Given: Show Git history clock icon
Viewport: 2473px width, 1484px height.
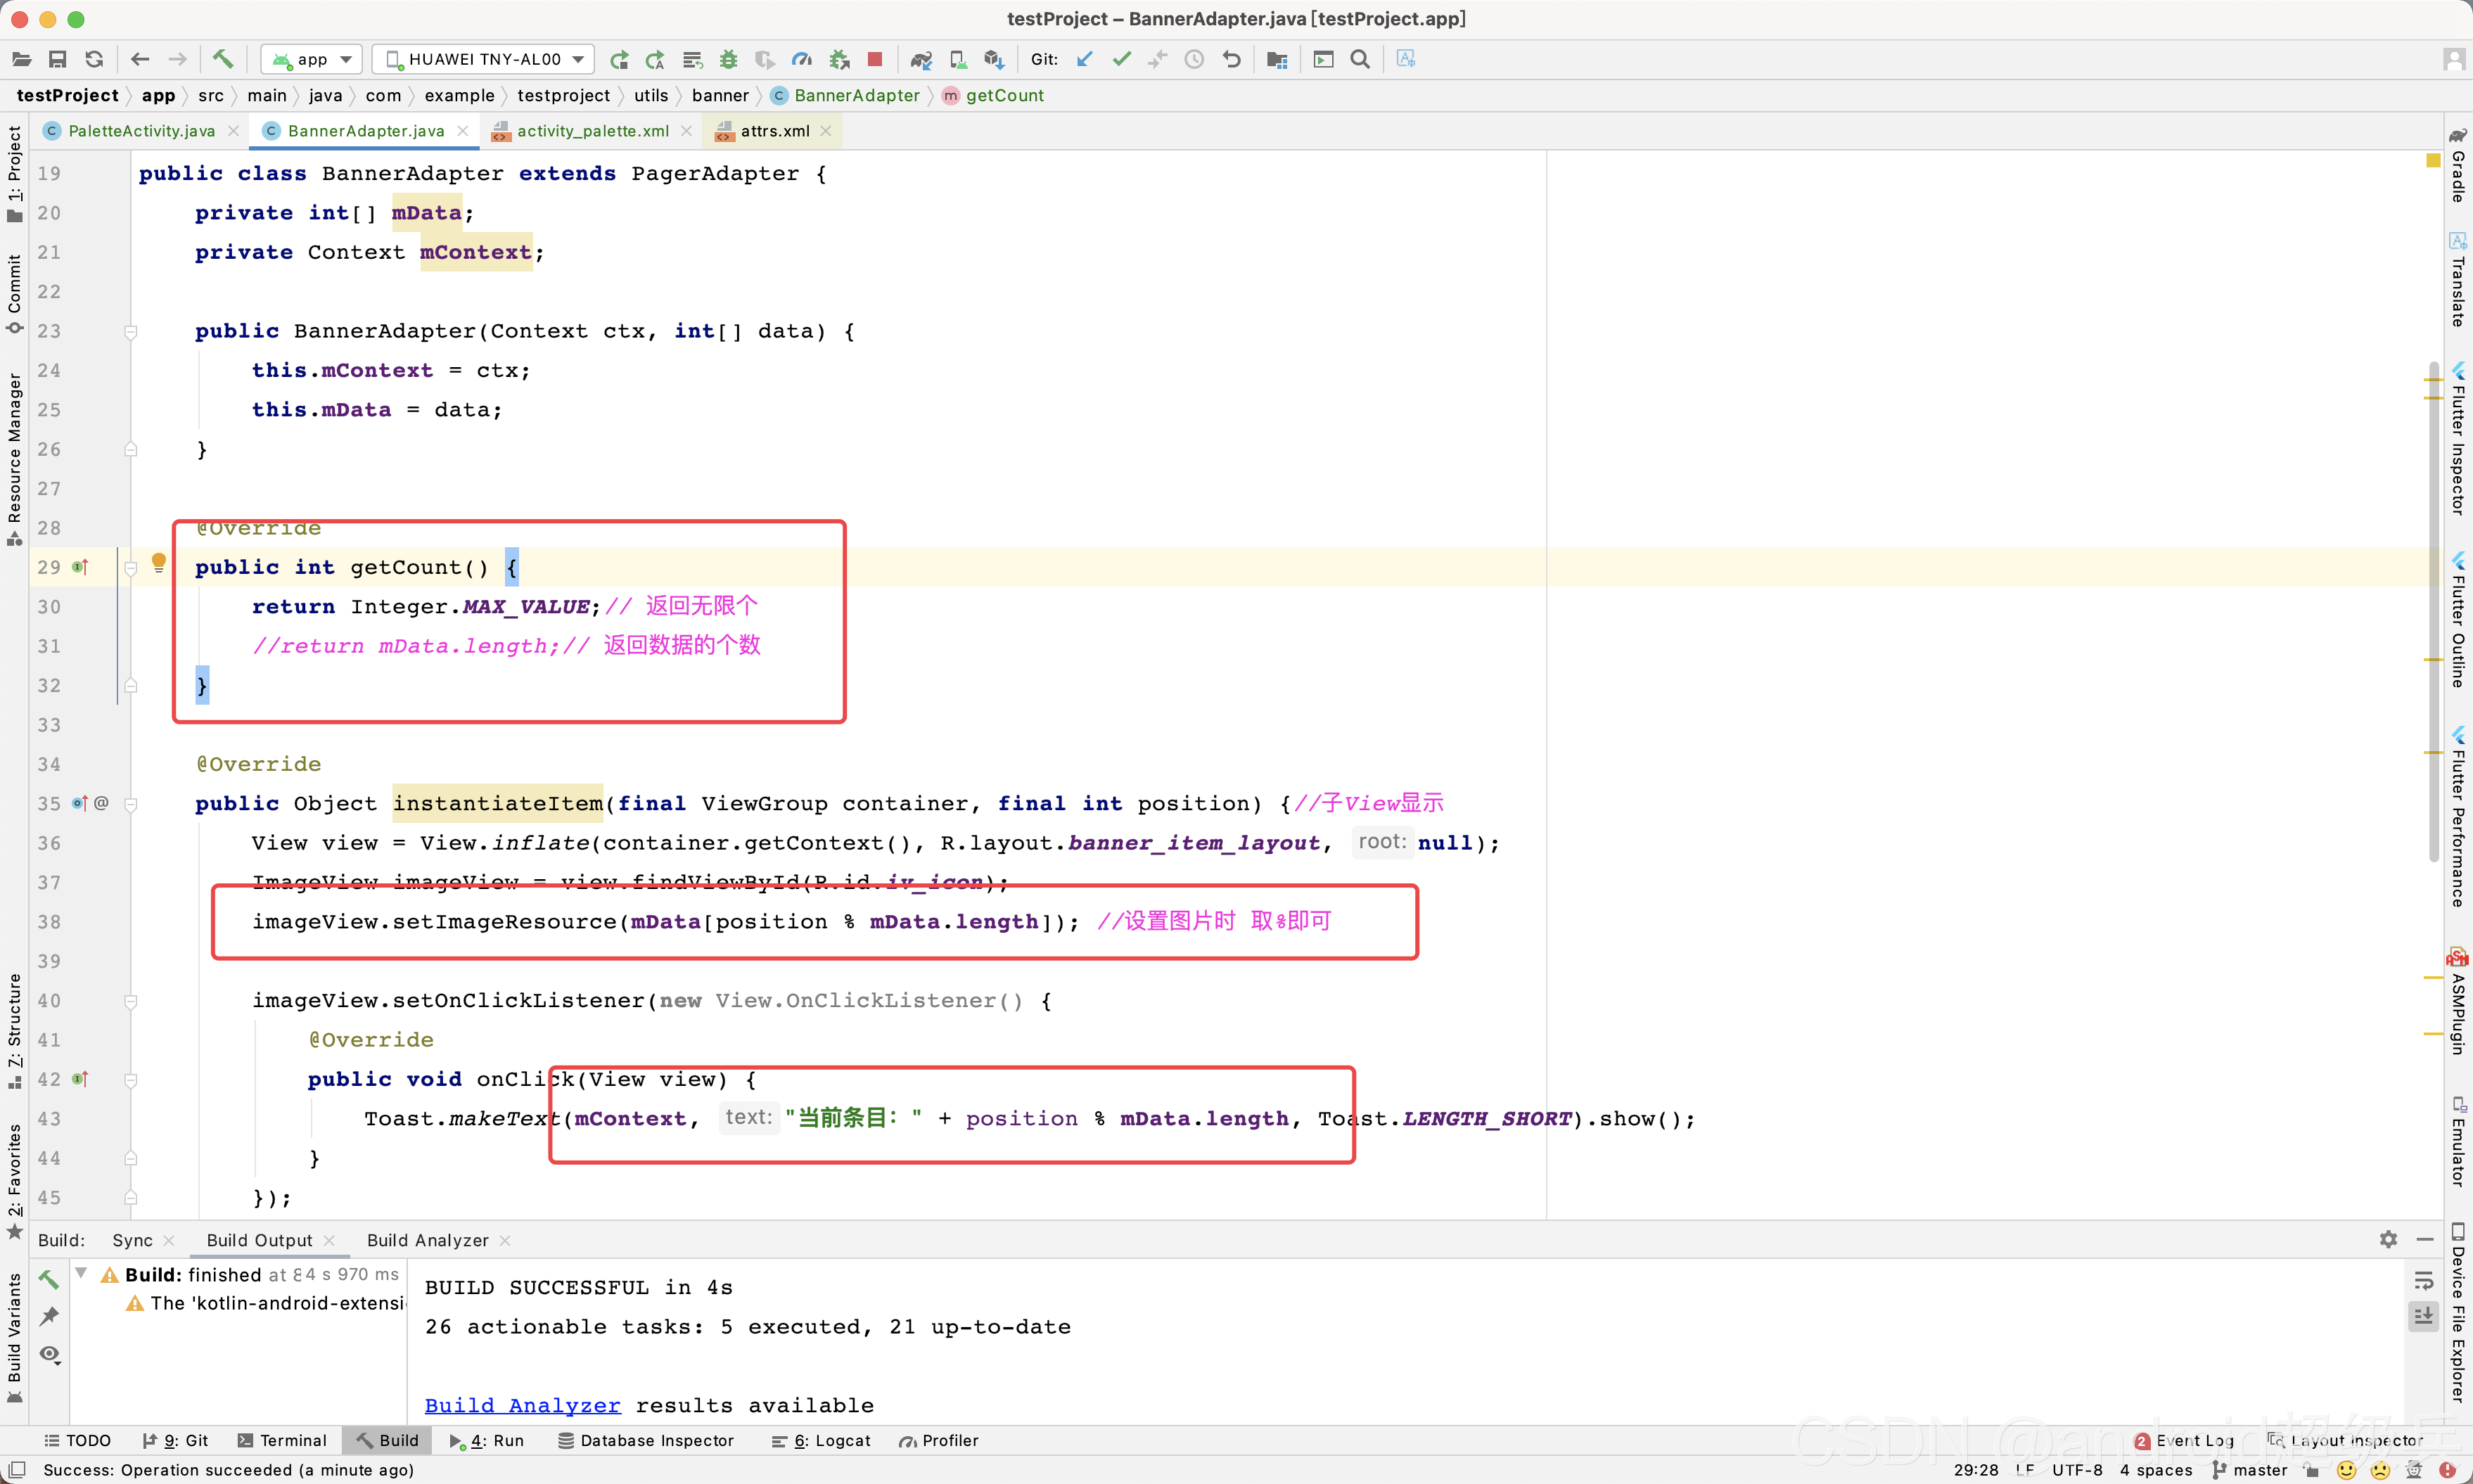Looking at the screenshot, I should coord(1194,59).
